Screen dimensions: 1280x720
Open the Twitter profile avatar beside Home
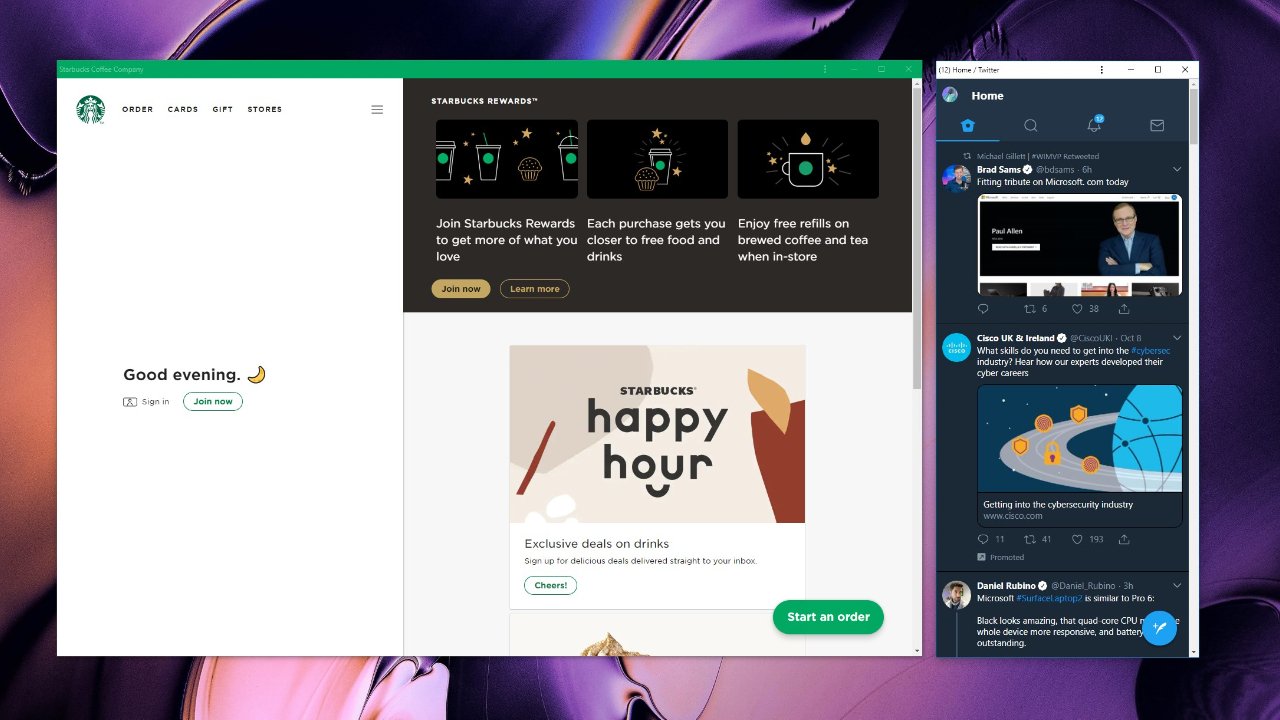click(x=950, y=95)
